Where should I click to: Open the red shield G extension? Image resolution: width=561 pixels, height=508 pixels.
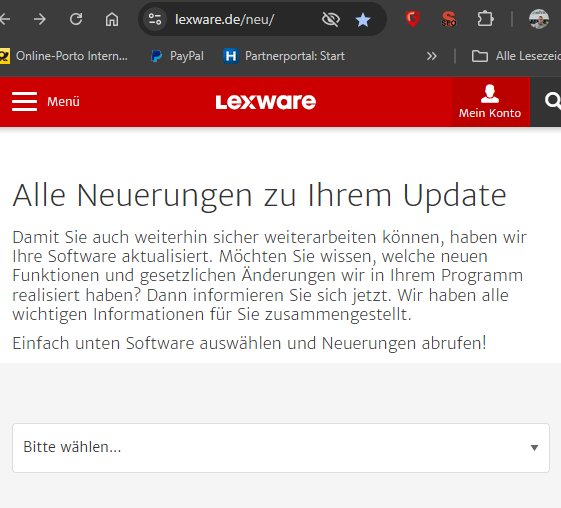click(413, 19)
